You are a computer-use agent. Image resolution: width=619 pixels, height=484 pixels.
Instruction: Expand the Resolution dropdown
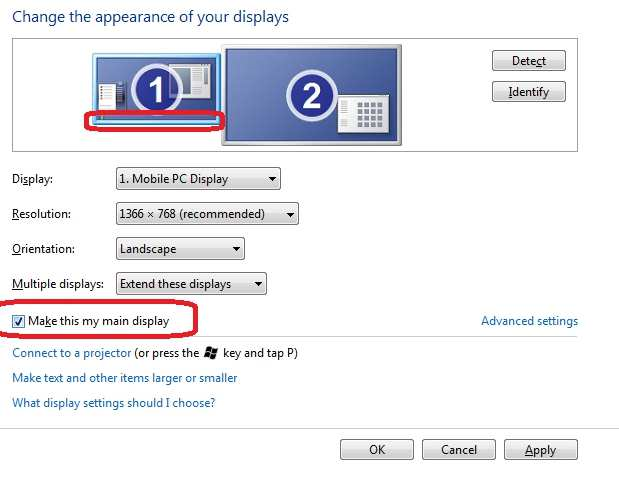point(207,214)
